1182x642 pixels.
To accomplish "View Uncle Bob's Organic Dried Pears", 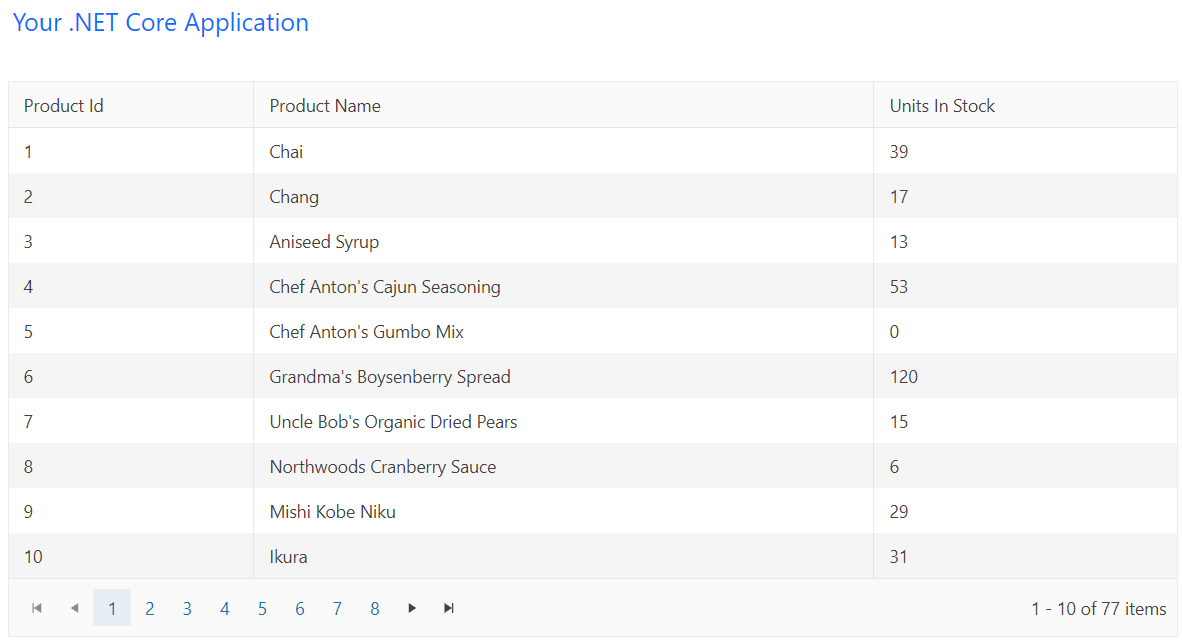I will pos(393,421).
